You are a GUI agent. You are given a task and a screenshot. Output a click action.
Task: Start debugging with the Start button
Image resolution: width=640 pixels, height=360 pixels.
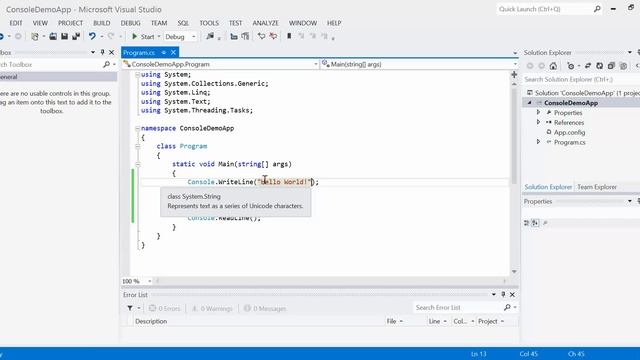coord(143,36)
